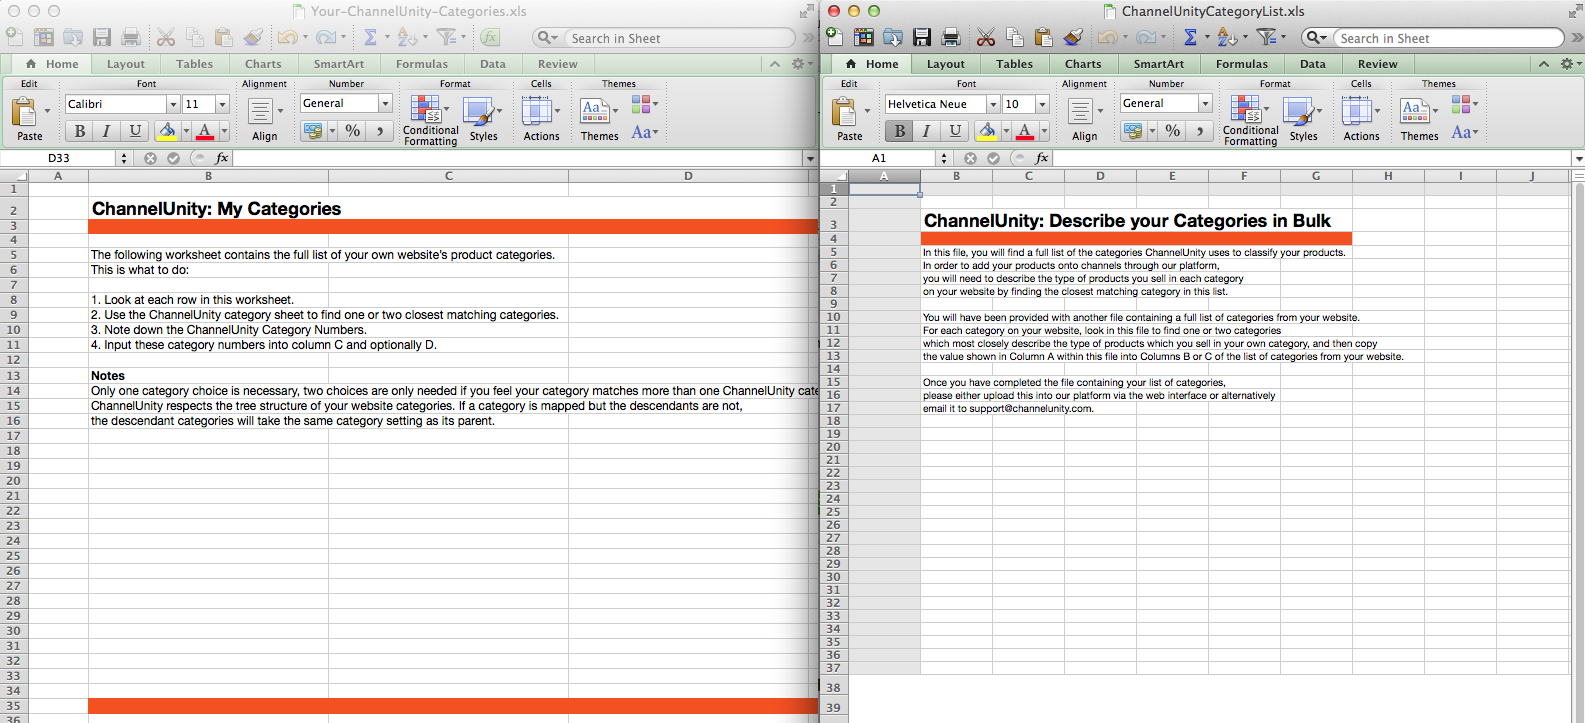Click Undo arrow in Your-ChannelUnity-Categories window
The height and width of the screenshot is (723, 1585).
(287, 37)
